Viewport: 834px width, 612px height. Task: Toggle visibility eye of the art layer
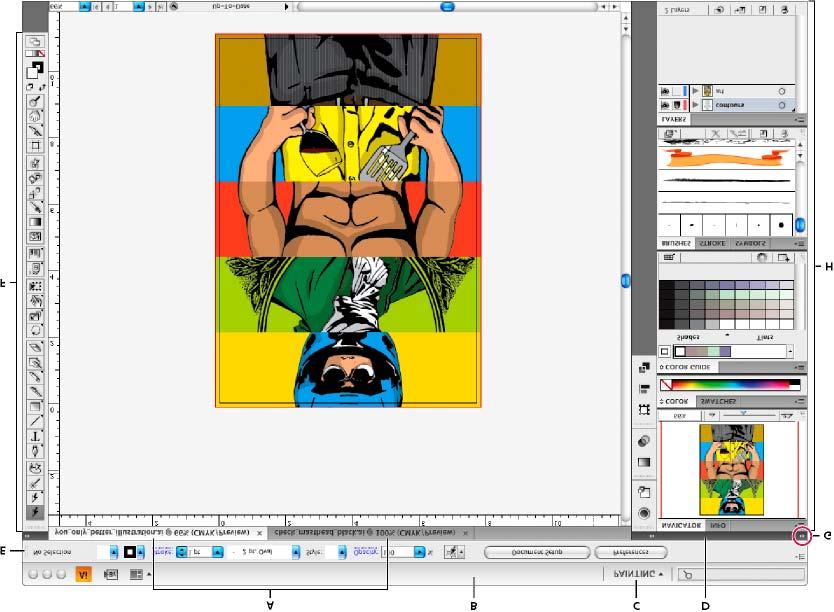pos(665,91)
